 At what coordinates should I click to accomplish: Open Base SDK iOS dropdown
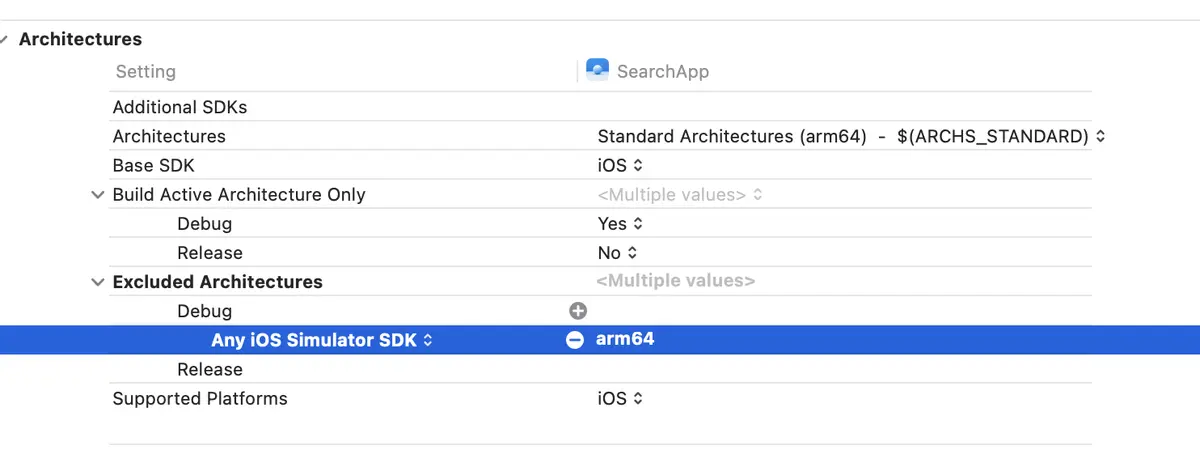pyautogui.click(x=620, y=165)
